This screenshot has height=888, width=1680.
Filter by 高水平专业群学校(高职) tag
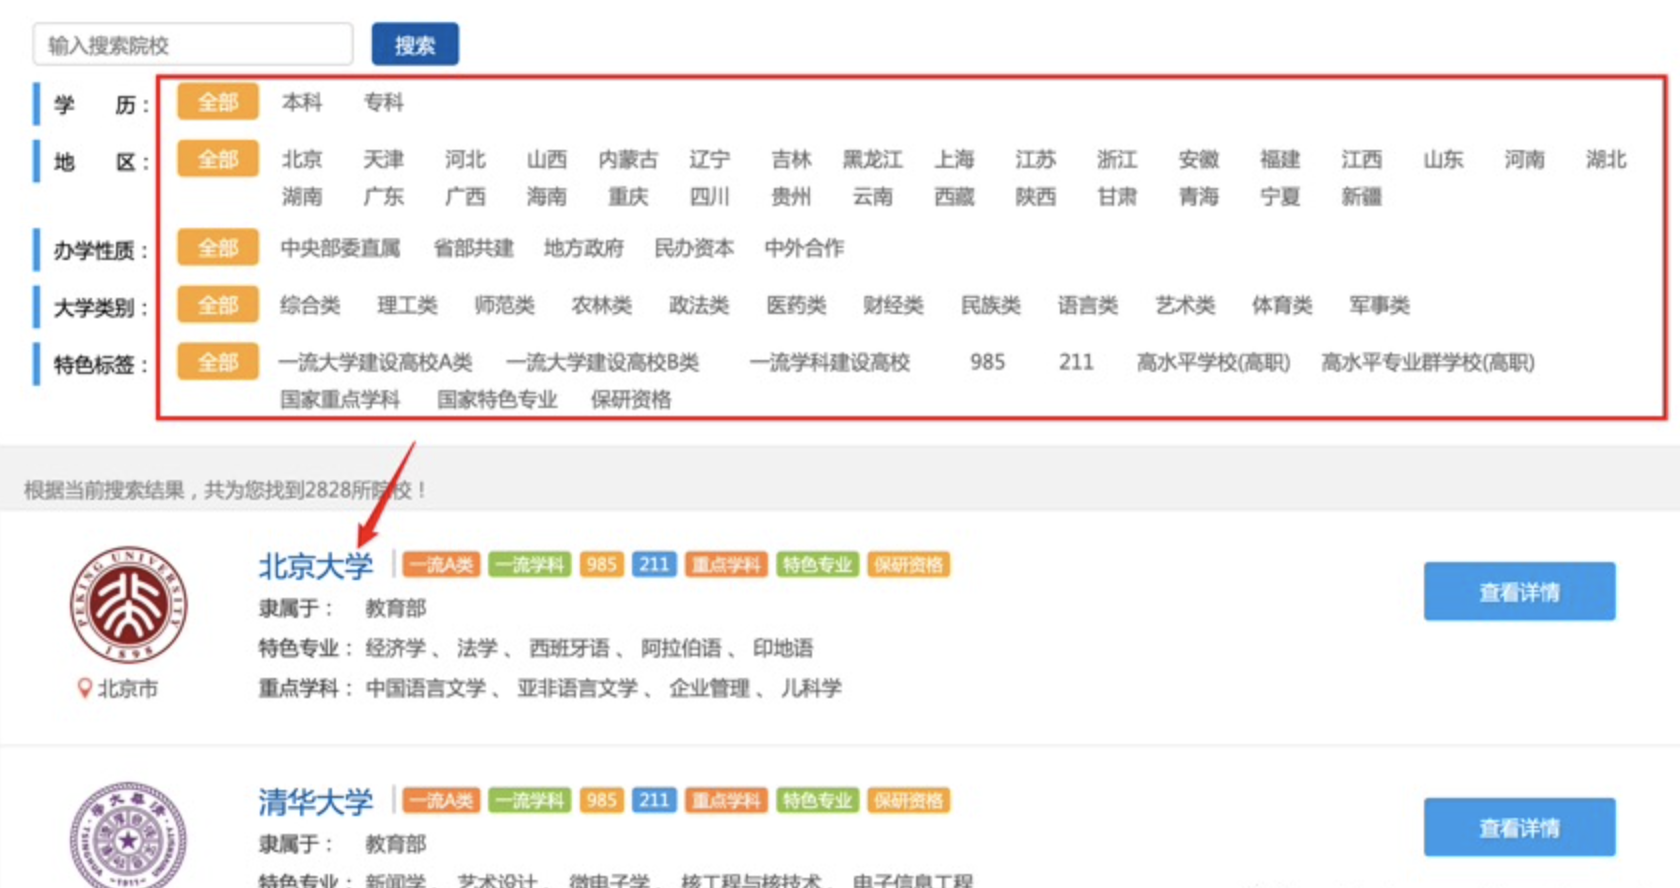1428,362
